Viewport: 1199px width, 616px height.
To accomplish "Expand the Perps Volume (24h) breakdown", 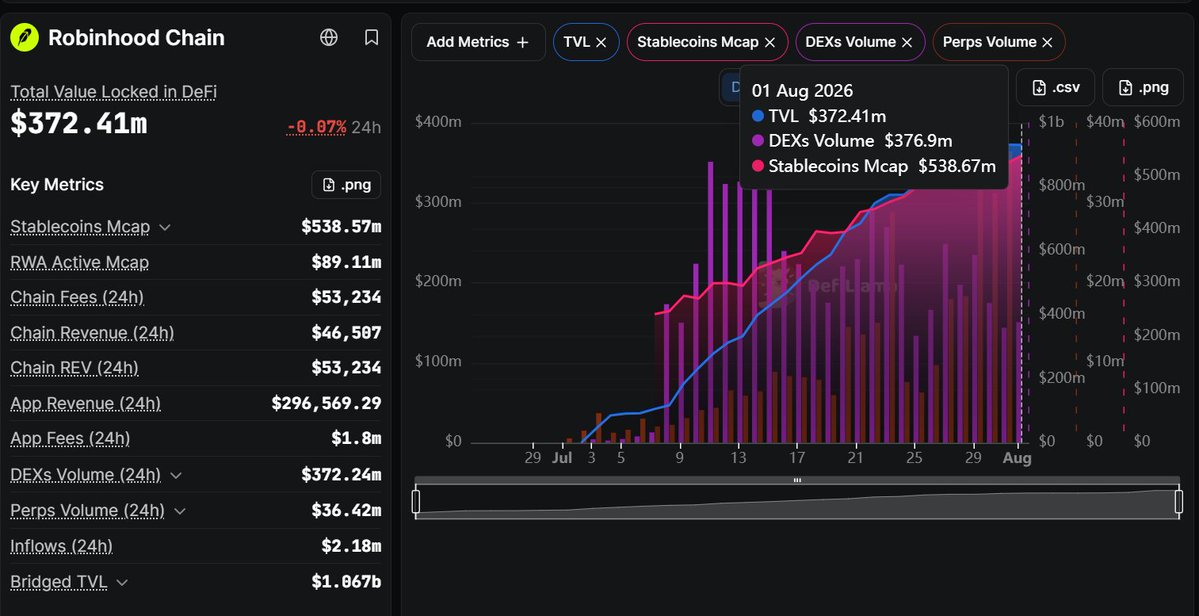I will click(x=180, y=511).
